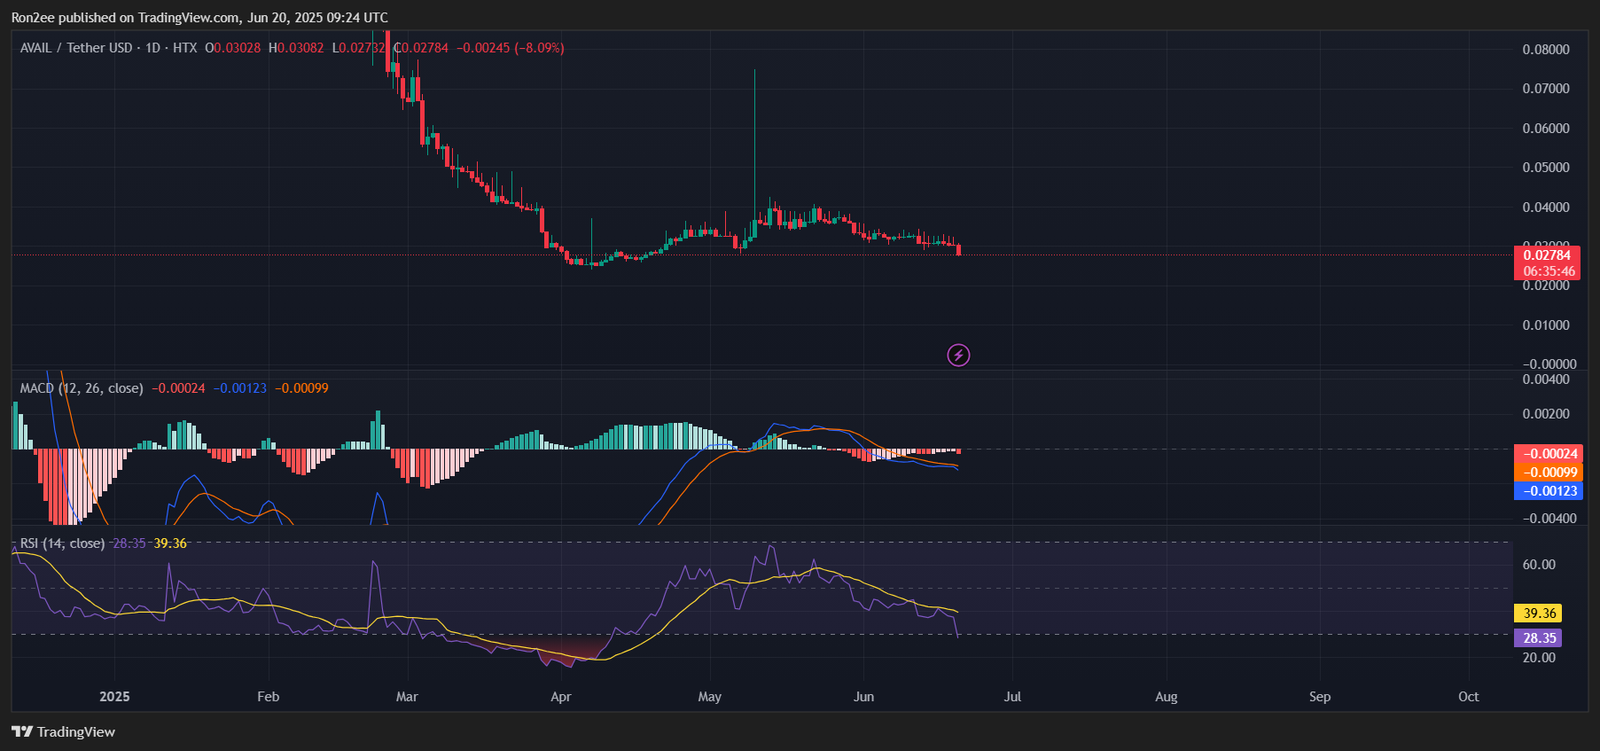Screen dimensions: 1600x751
Task: Click the RSI (14, close) indicator label
Action: point(62,543)
